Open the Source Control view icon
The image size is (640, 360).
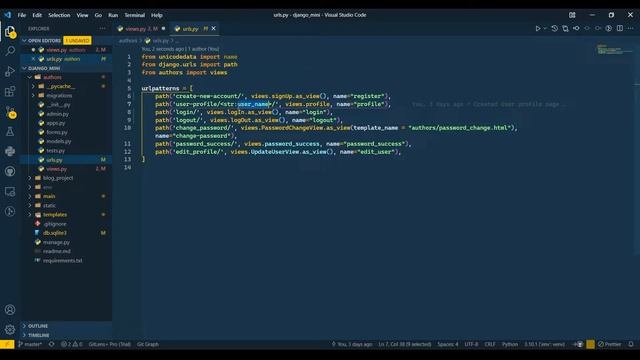click(x=10, y=111)
